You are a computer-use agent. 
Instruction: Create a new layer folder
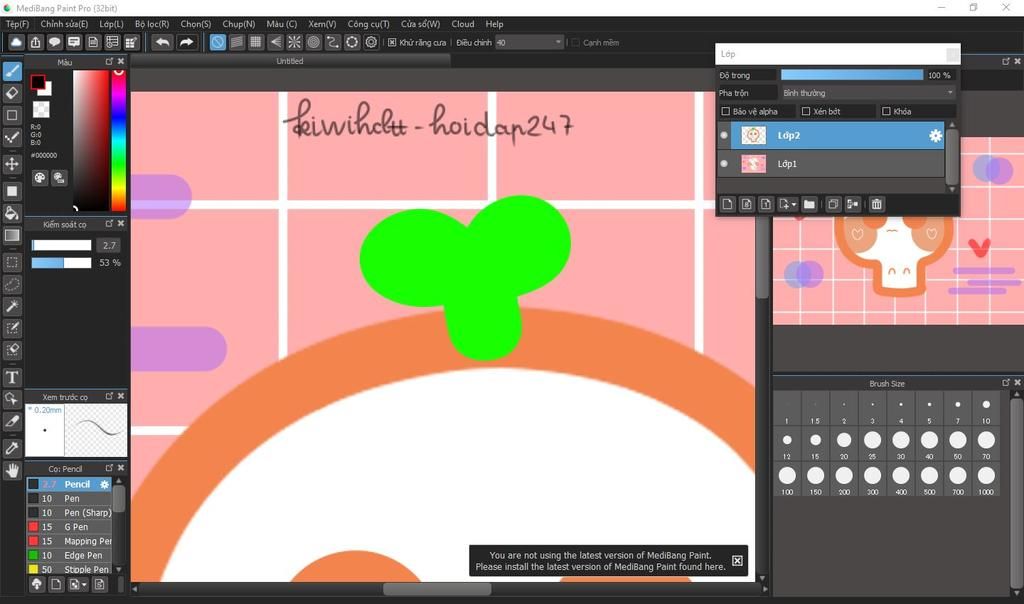click(809, 204)
